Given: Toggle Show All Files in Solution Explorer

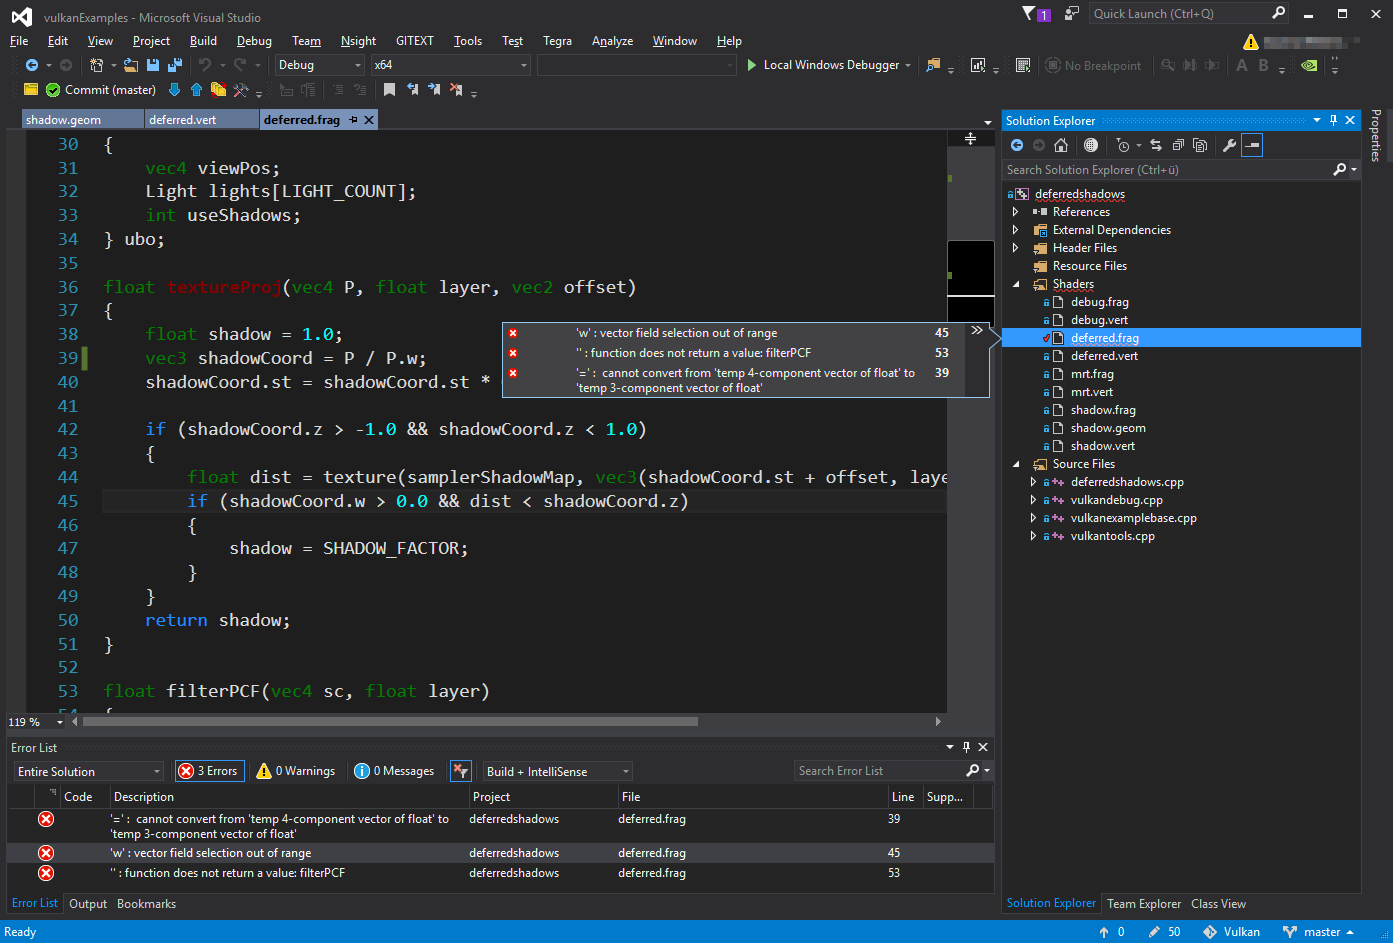Looking at the screenshot, I should click(1200, 145).
